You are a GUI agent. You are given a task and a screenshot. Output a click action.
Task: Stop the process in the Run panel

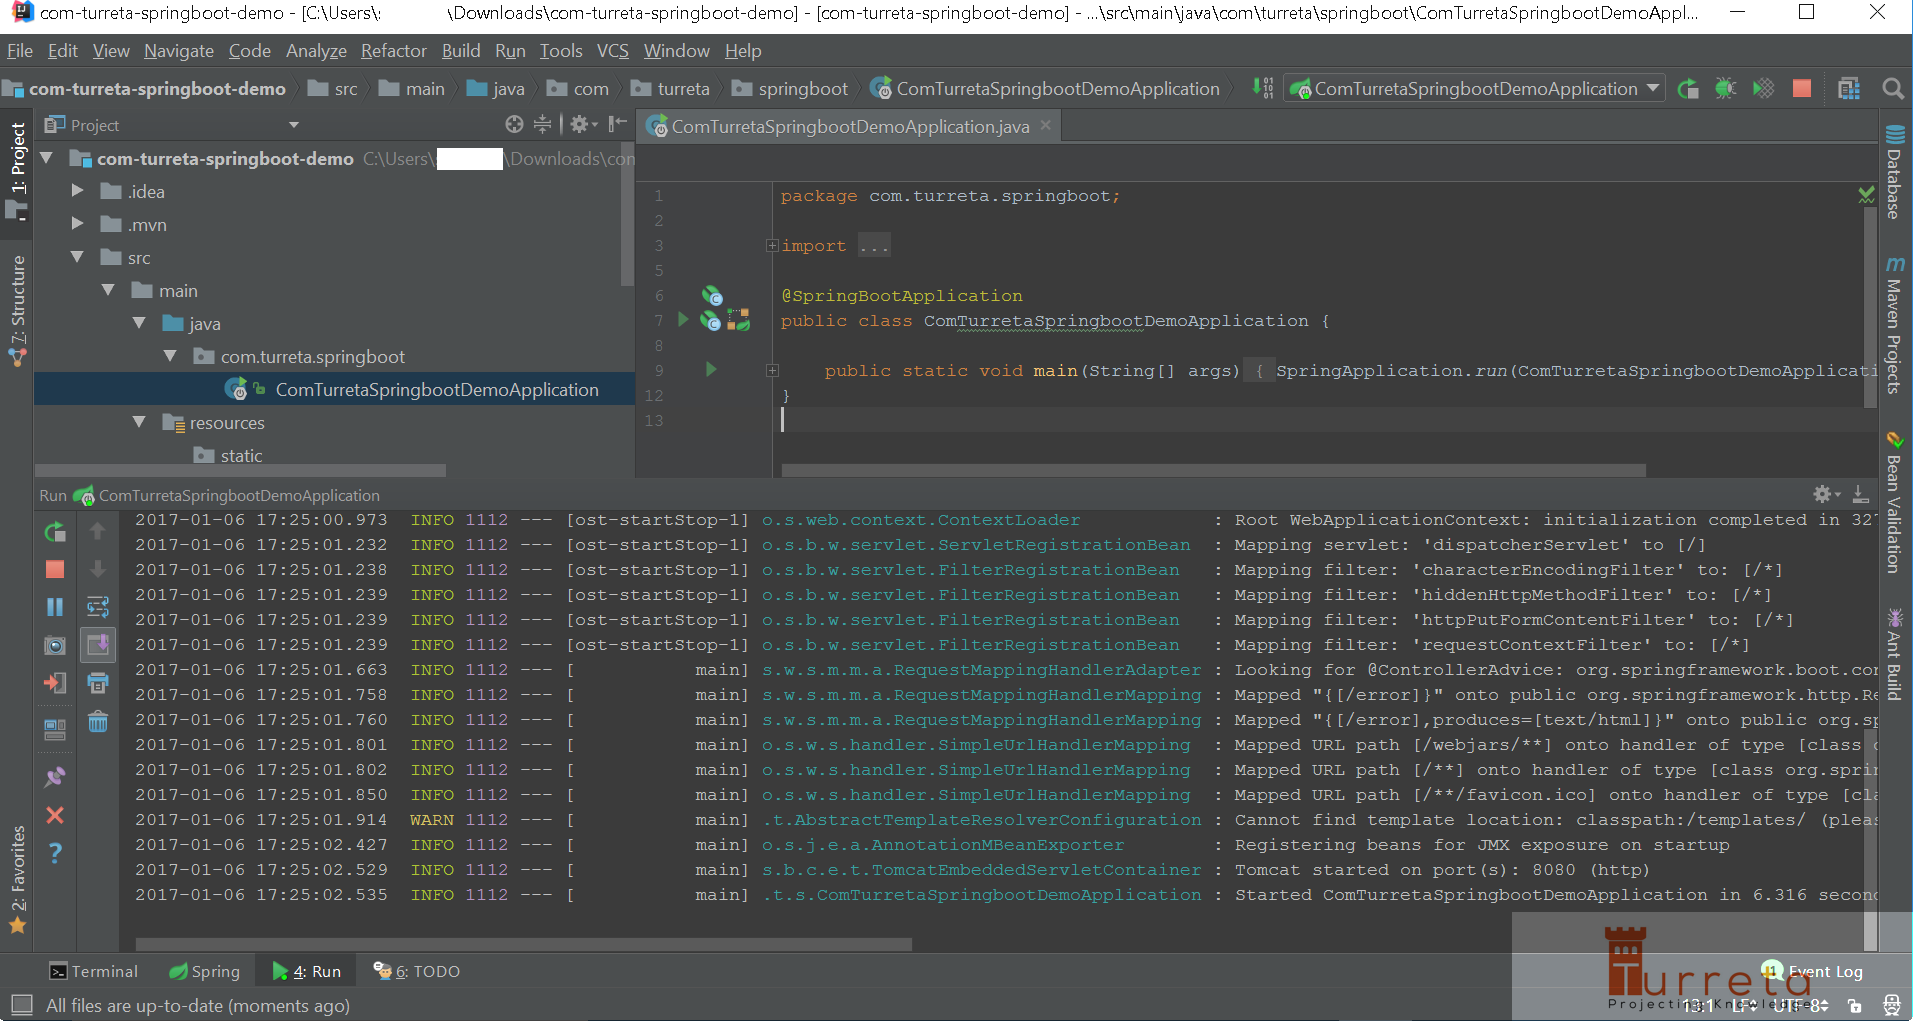[55, 569]
